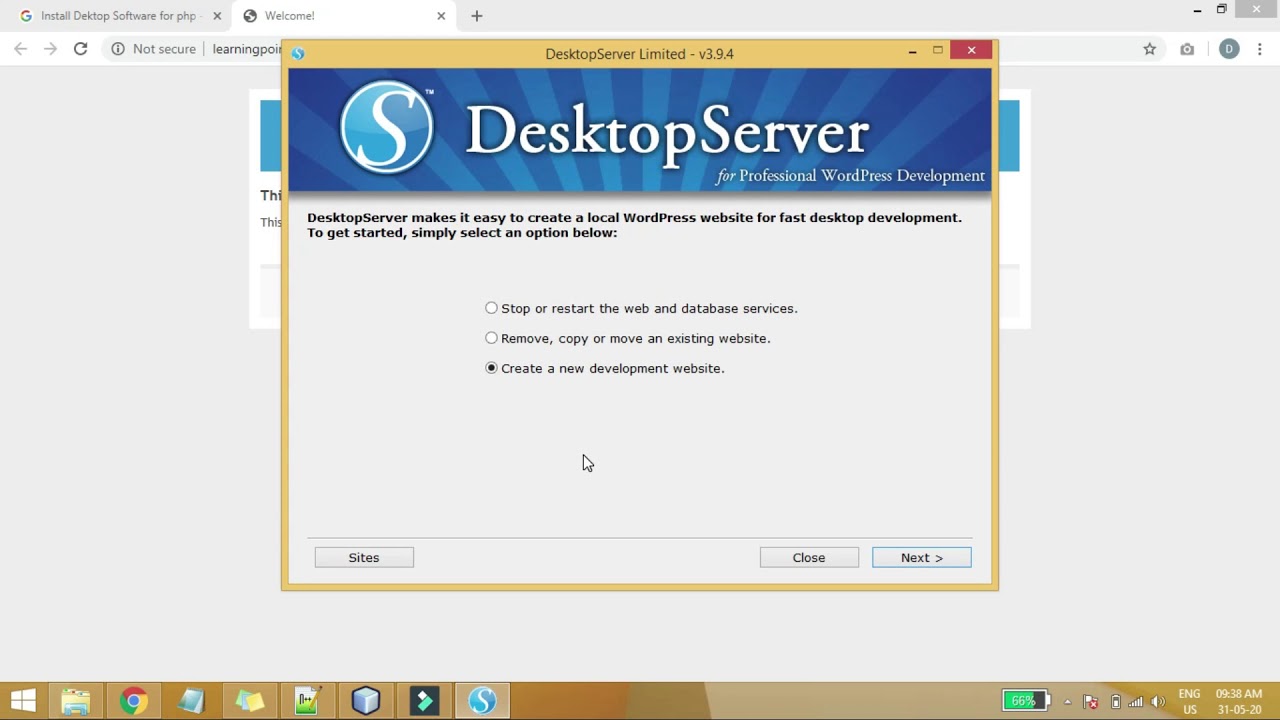This screenshot has width=1280, height=720.
Task: Close the 'Install Dektop Software' tab
Action: click(217, 16)
